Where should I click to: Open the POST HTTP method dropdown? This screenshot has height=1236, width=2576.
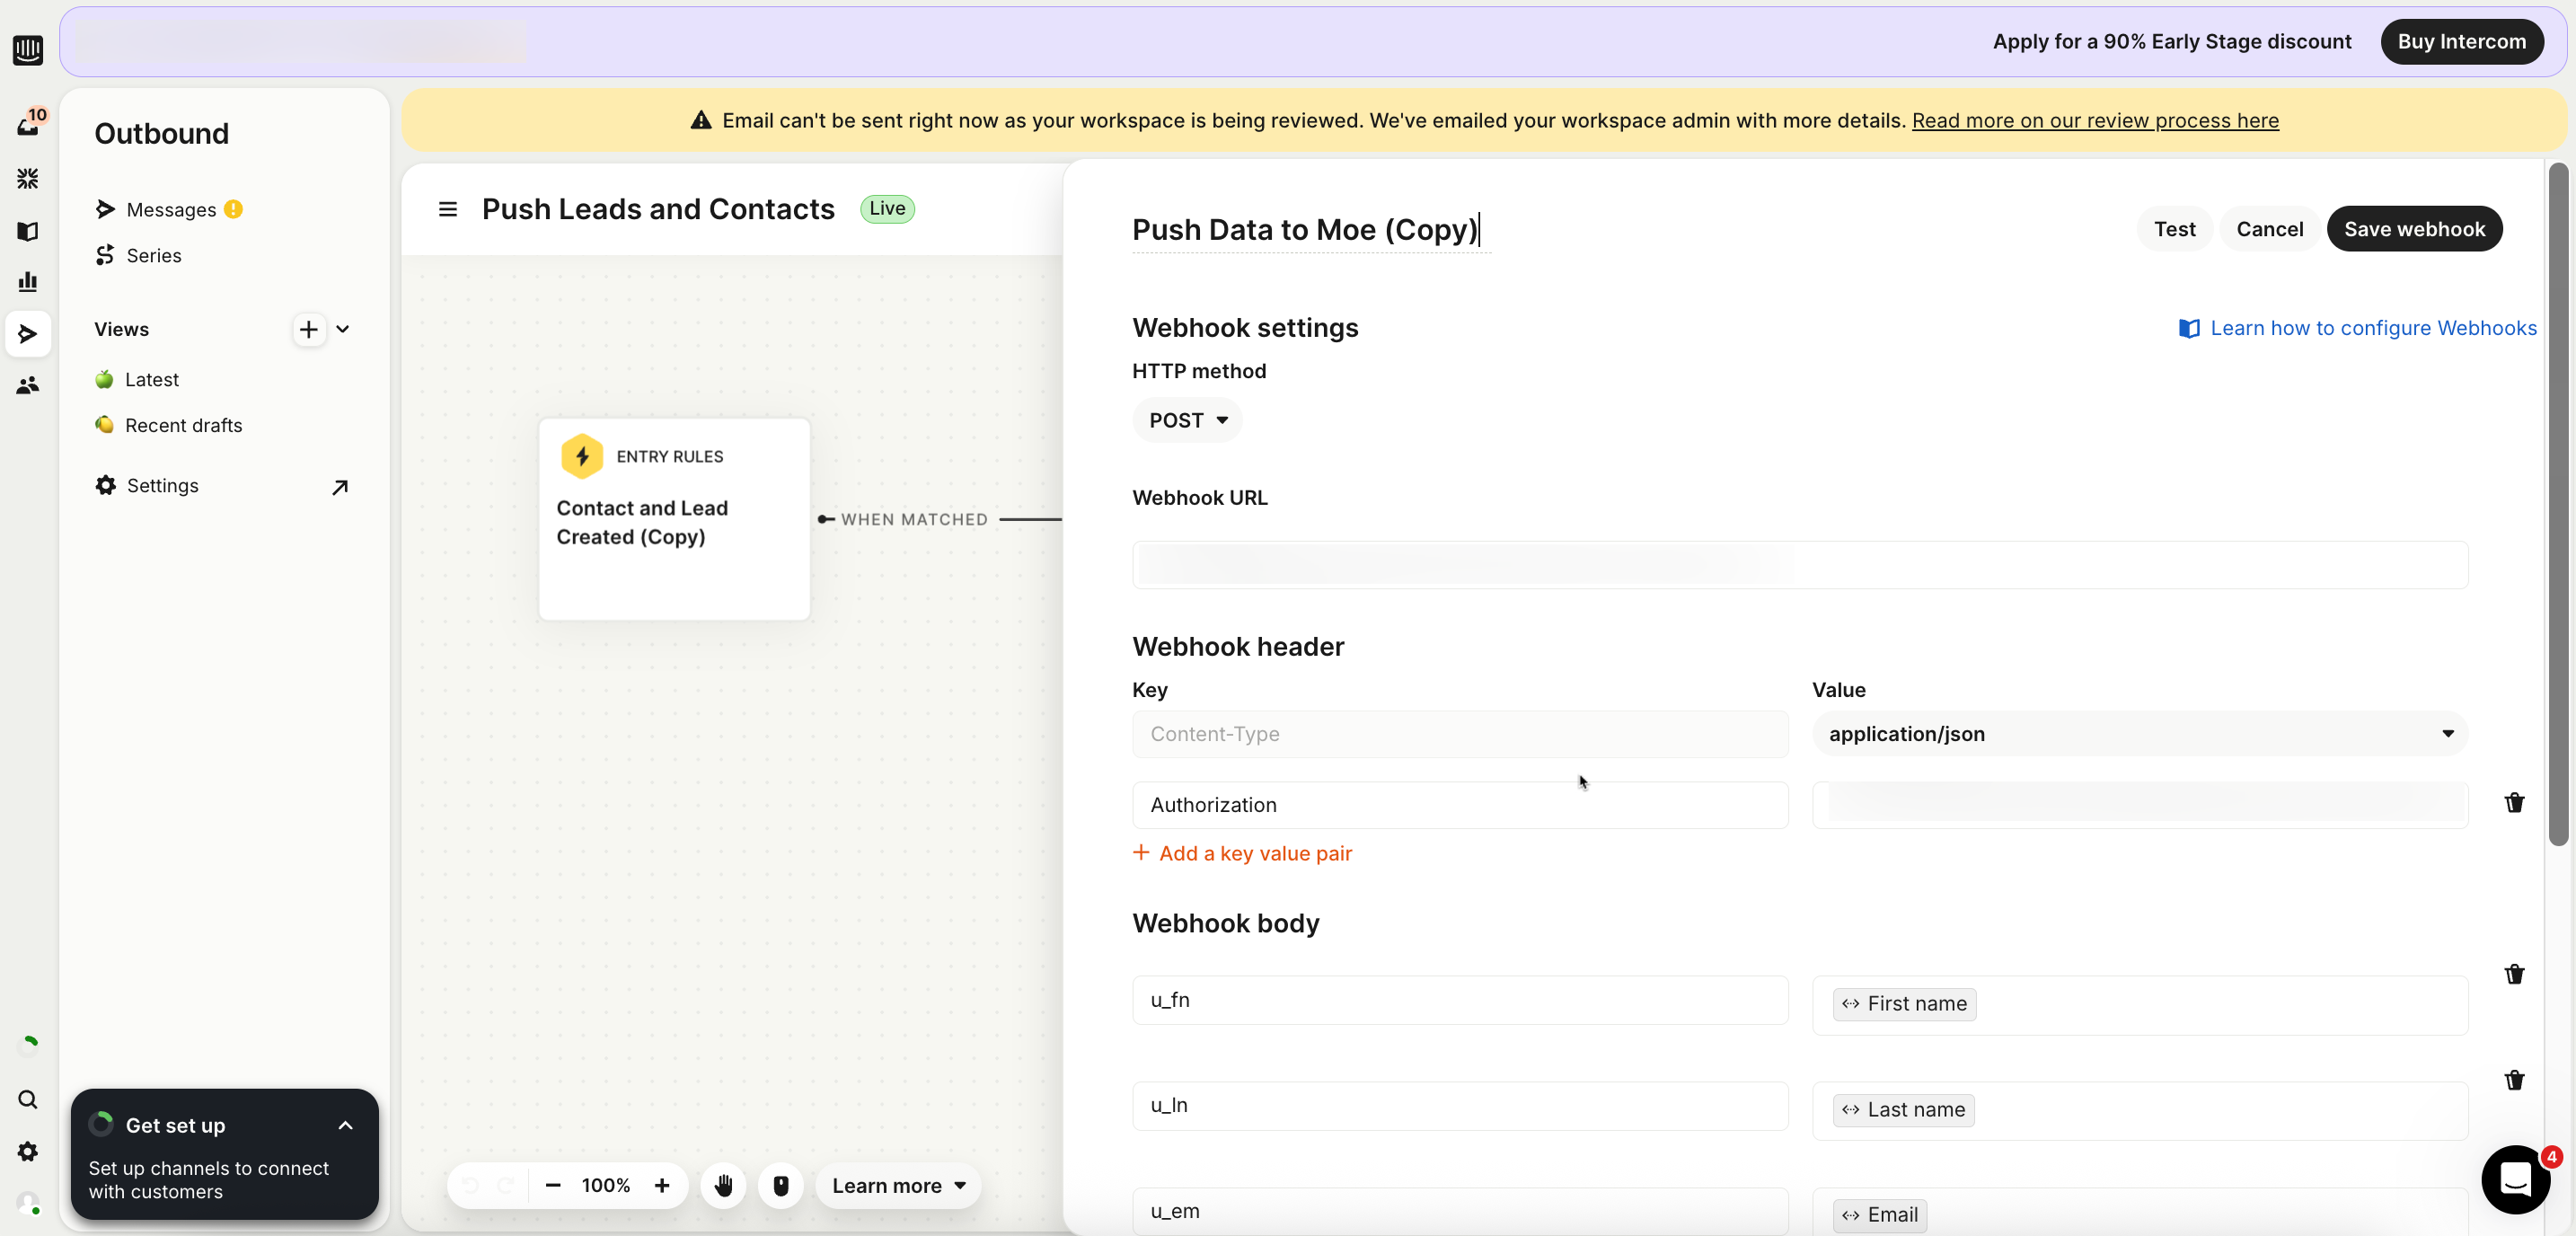(1187, 420)
